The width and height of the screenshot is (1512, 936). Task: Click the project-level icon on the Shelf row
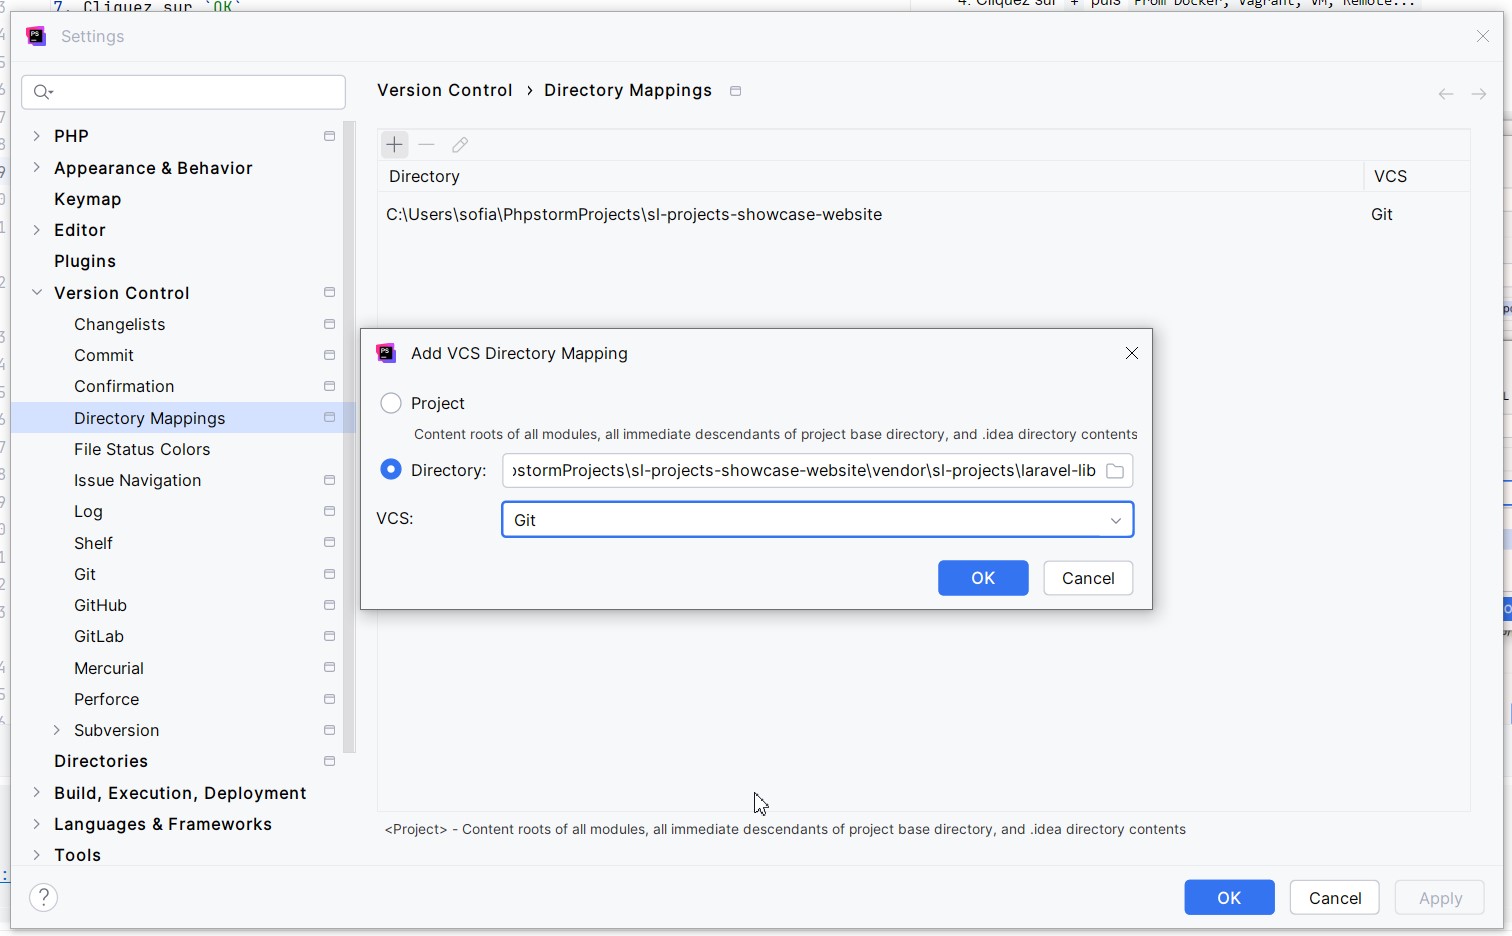tap(329, 542)
